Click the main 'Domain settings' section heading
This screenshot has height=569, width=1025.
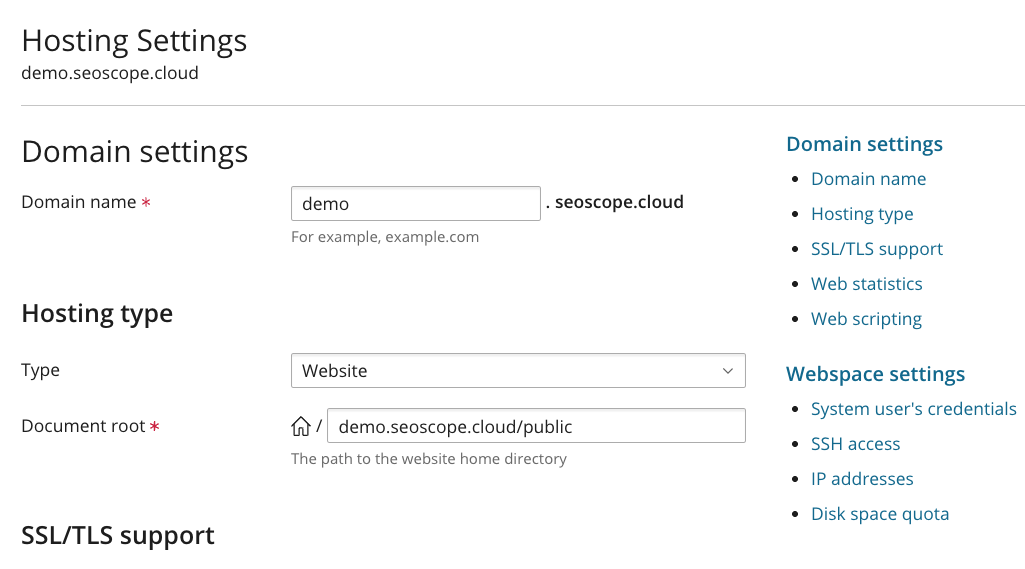point(135,152)
